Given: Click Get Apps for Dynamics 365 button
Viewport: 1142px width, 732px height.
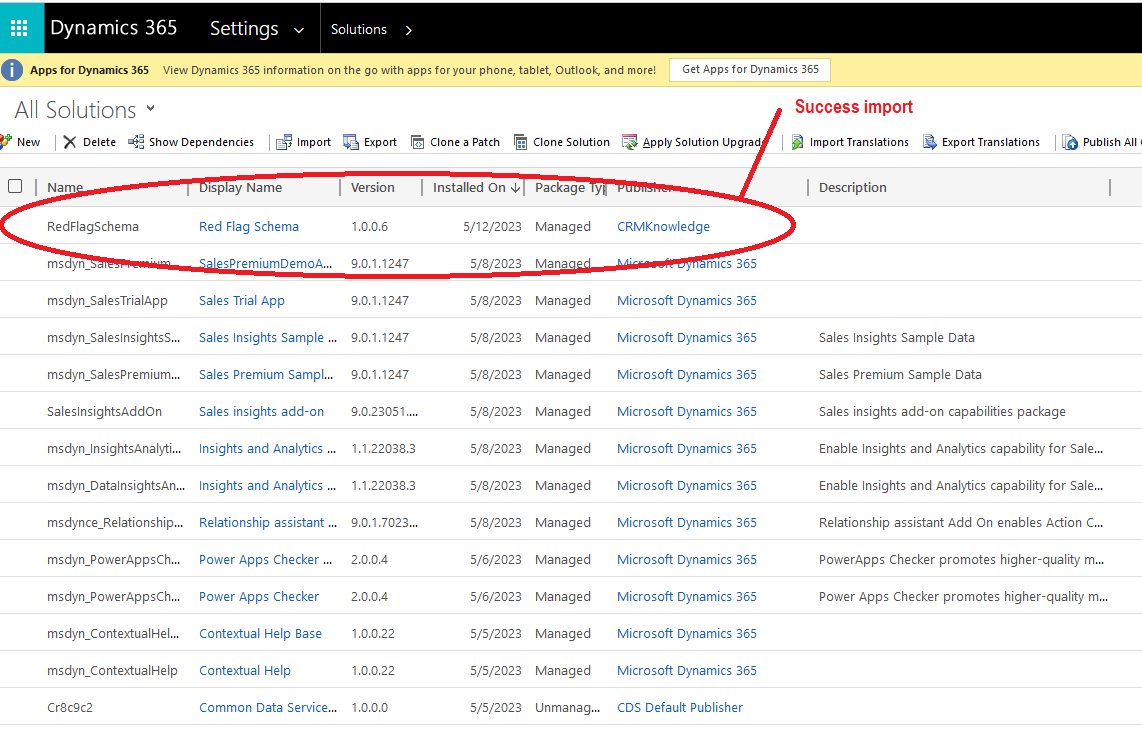Looking at the screenshot, I should coord(750,69).
